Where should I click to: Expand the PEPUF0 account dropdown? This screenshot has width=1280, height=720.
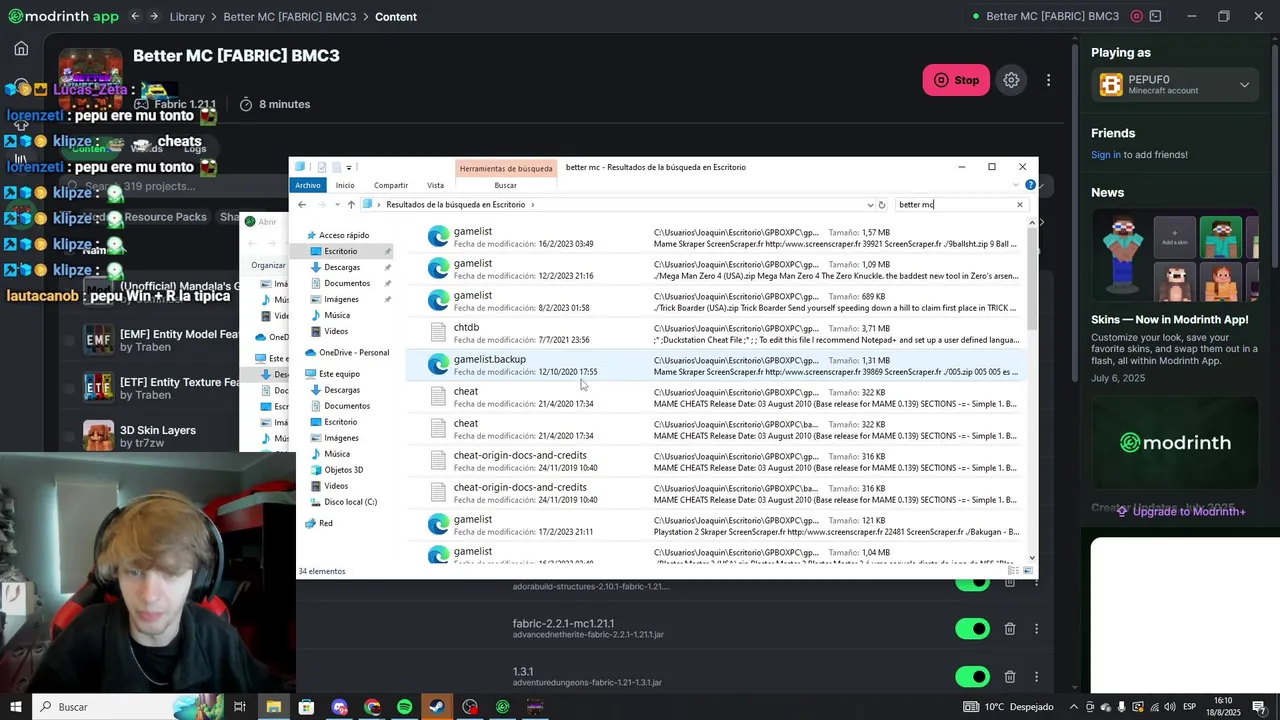(1244, 85)
